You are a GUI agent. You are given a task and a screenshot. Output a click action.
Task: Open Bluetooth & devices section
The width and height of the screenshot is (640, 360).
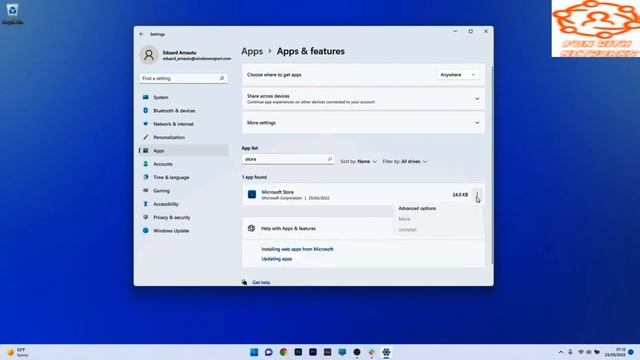pyautogui.click(x=183, y=111)
